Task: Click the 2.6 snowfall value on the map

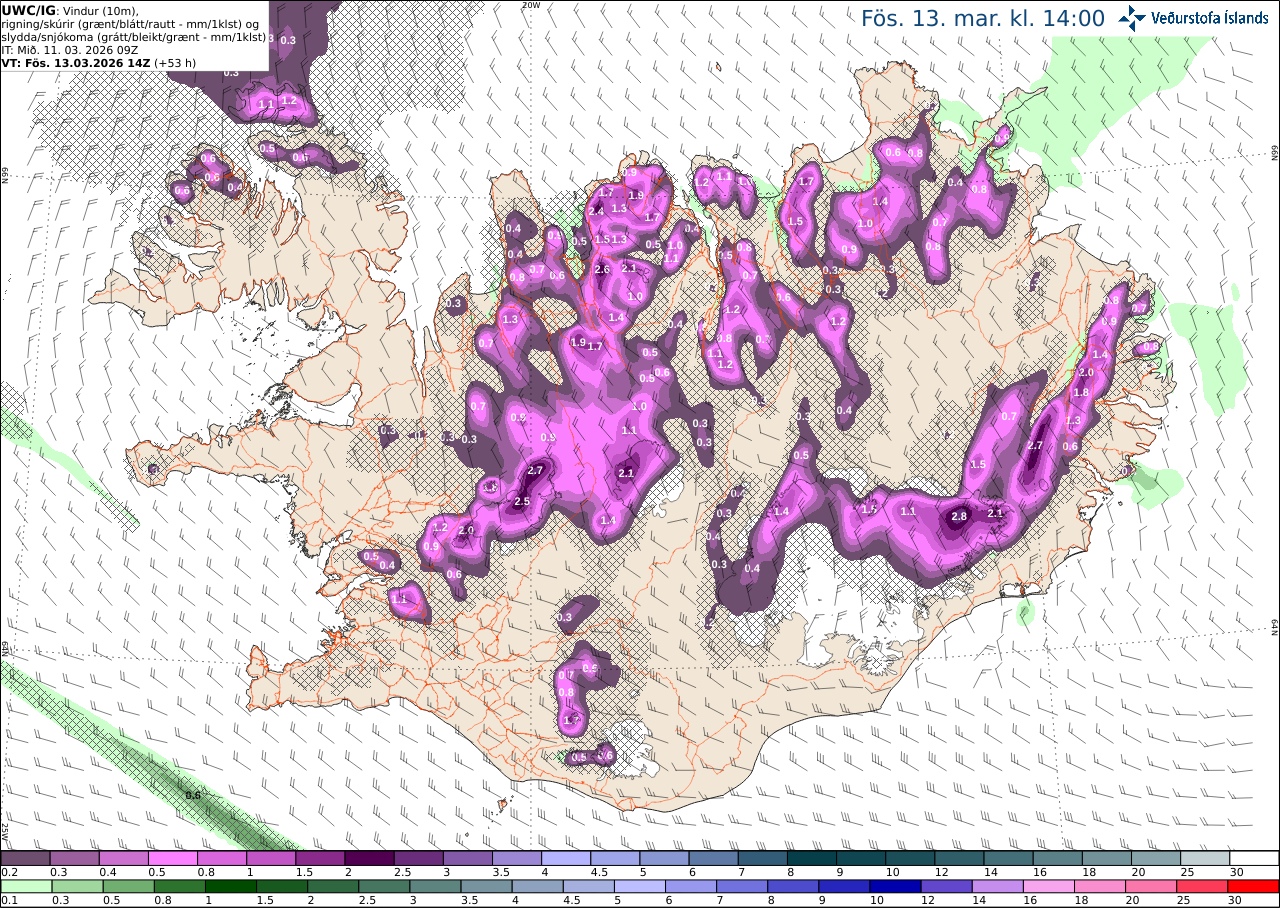Action: pyautogui.click(x=602, y=269)
